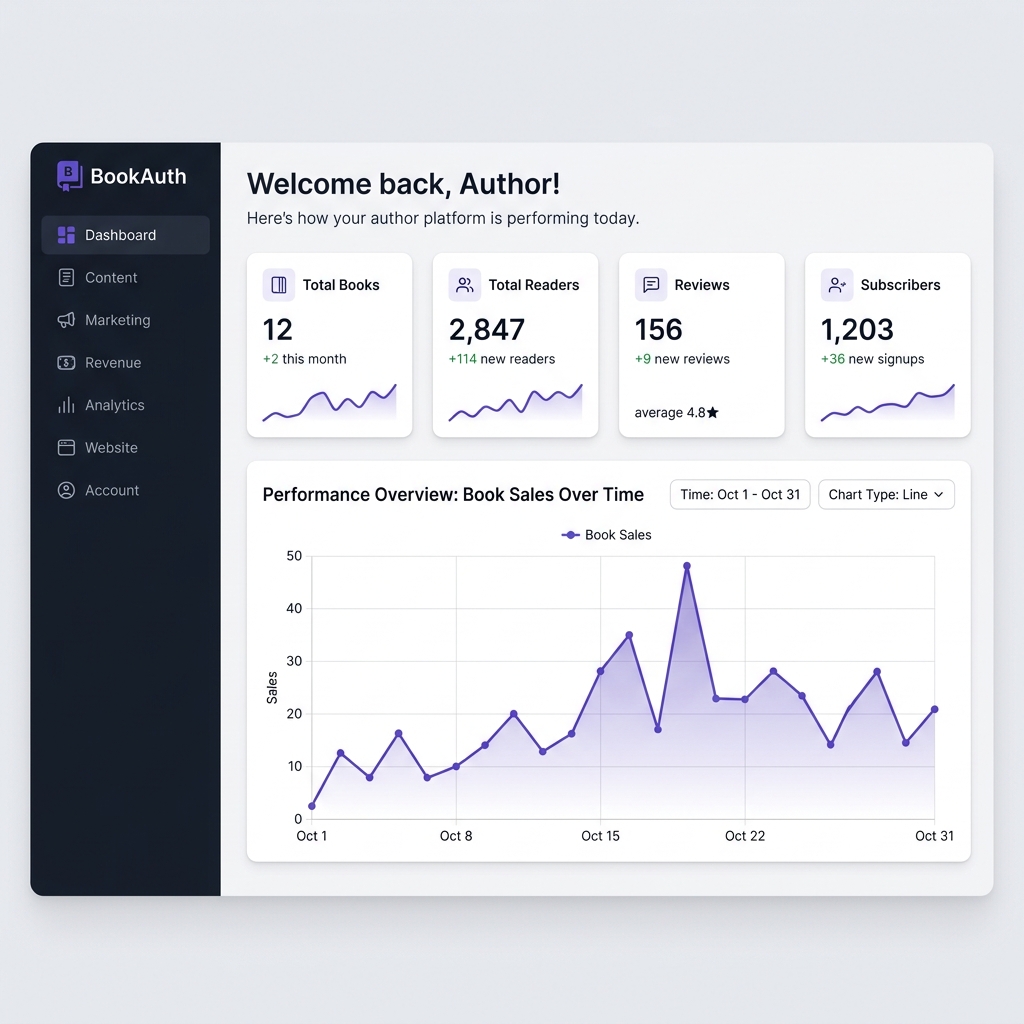Click the star icon beside average 4.8
Image resolution: width=1024 pixels, height=1024 pixels.
[712, 412]
